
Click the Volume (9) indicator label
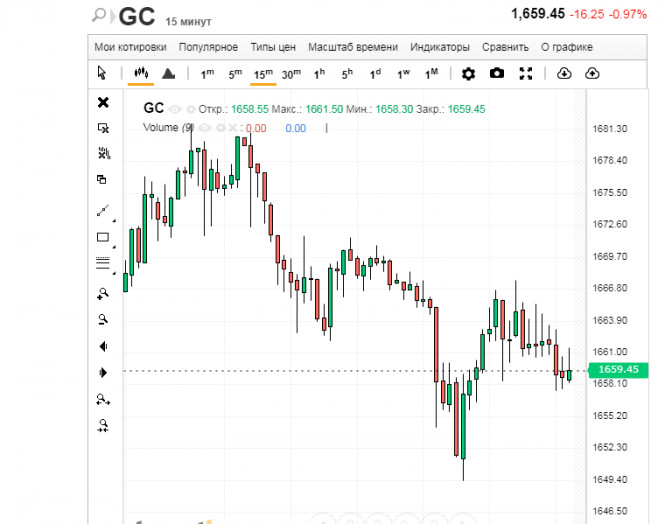tap(168, 127)
